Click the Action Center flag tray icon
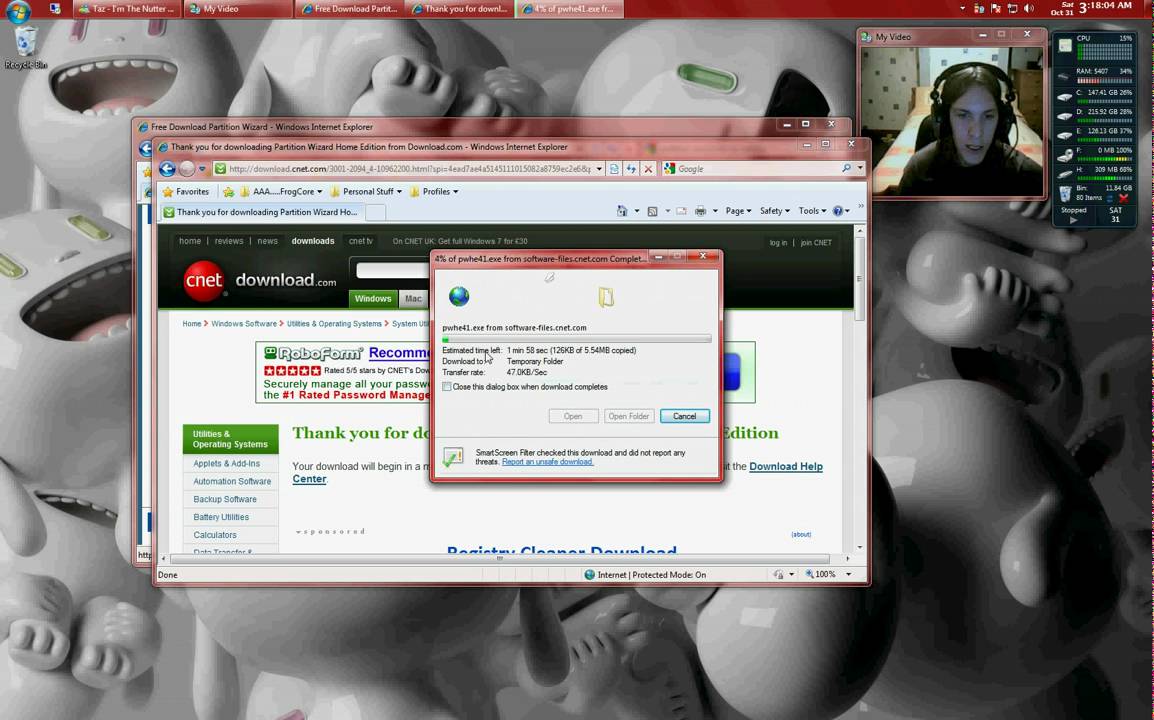The height and width of the screenshot is (720, 1154). (995, 9)
